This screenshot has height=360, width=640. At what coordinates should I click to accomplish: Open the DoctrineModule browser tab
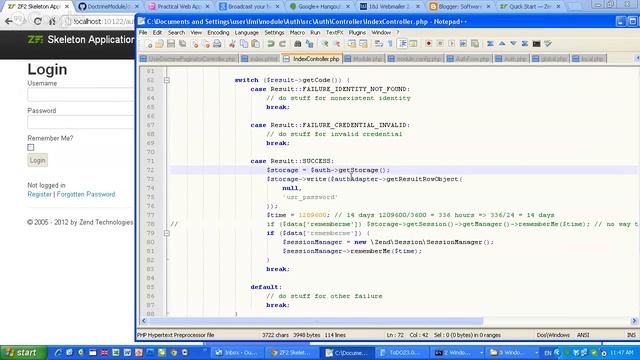point(108,7)
